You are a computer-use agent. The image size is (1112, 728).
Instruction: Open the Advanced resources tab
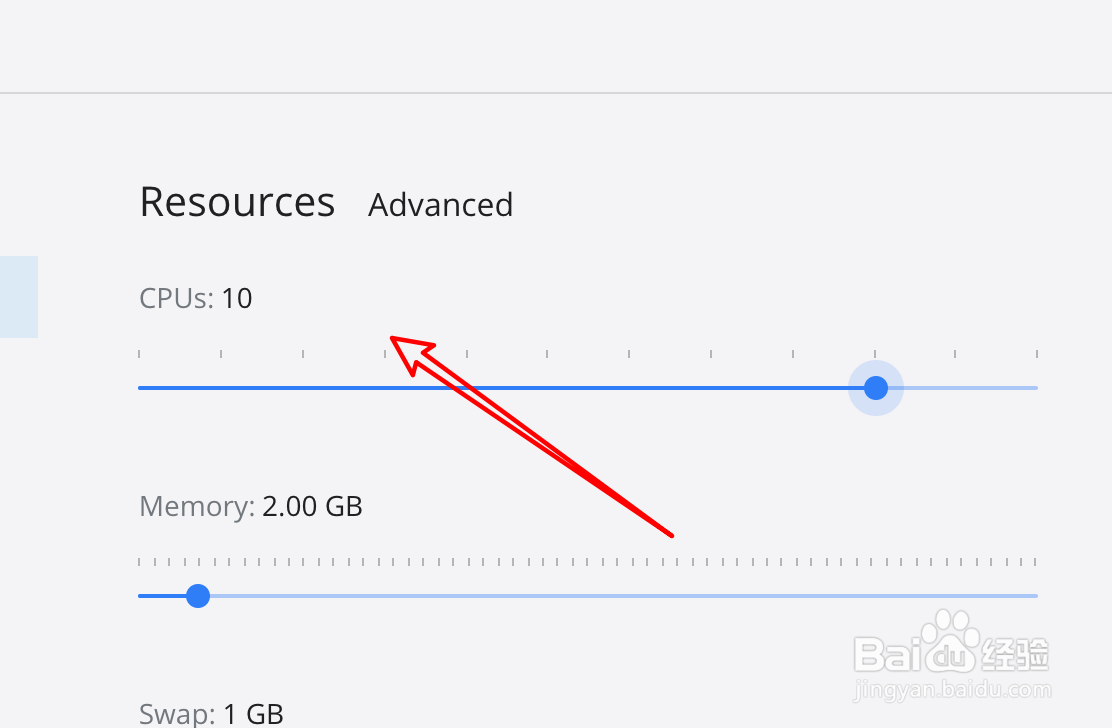click(440, 204)
